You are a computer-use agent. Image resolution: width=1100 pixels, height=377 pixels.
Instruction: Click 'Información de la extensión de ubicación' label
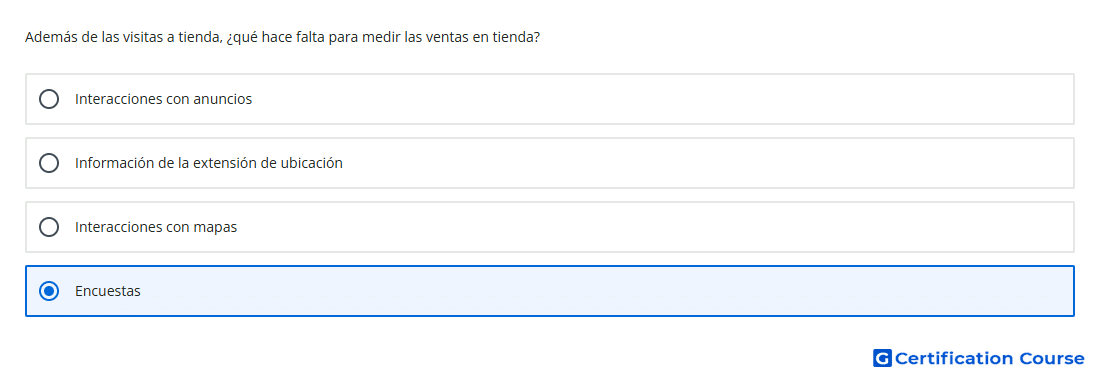click(x=209, y=163)
